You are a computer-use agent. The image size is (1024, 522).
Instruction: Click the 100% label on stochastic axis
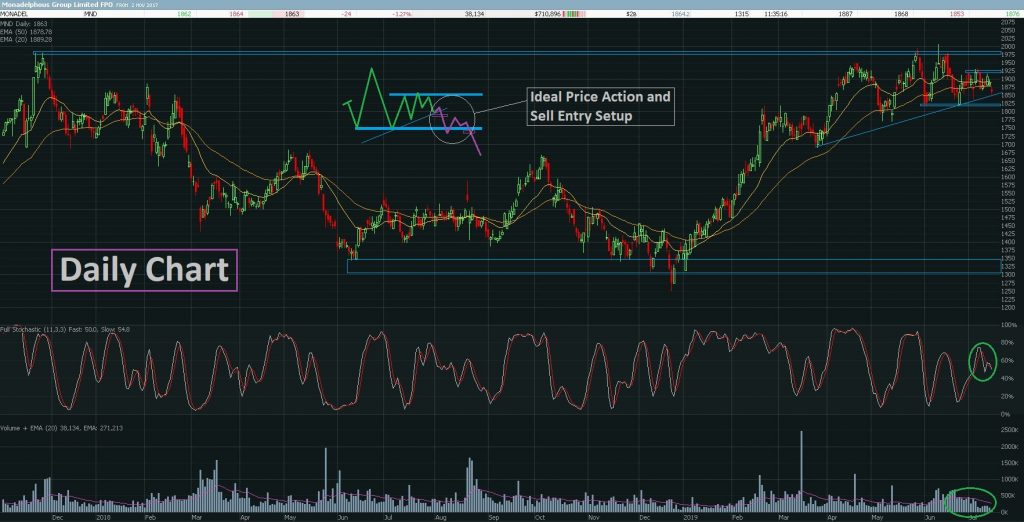click(x=1007, y=325)
